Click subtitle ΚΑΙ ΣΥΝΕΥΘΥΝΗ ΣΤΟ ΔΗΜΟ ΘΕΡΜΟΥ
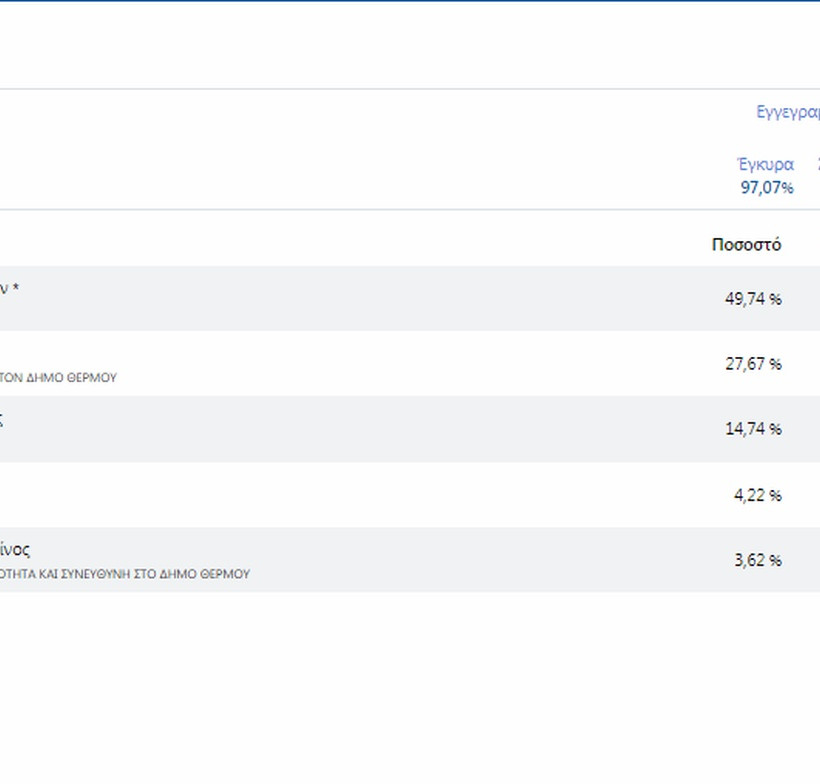The image size is (820, 784). (125, 575)
